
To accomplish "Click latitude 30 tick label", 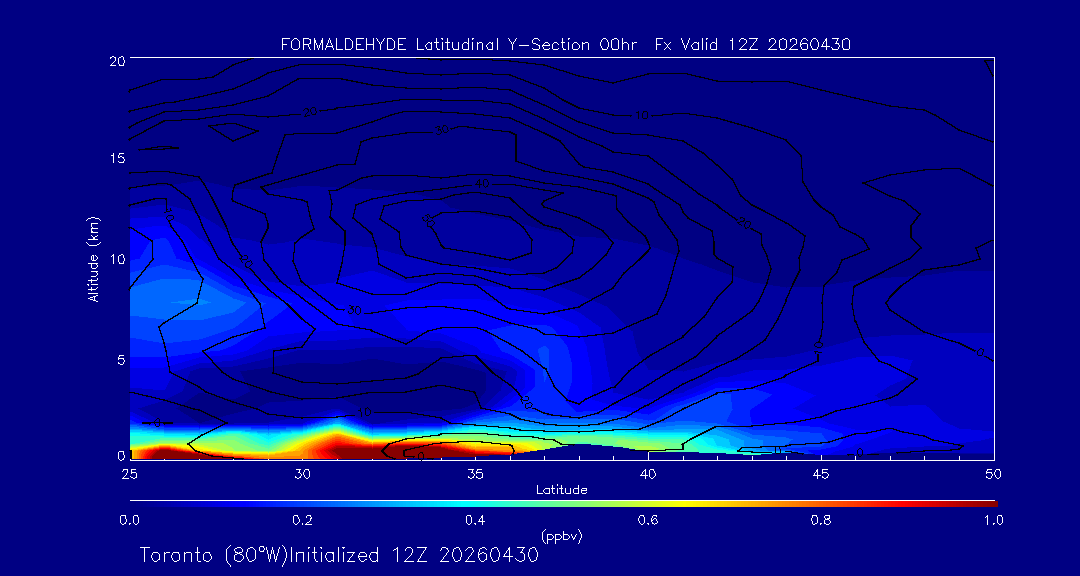I will 302,474.
